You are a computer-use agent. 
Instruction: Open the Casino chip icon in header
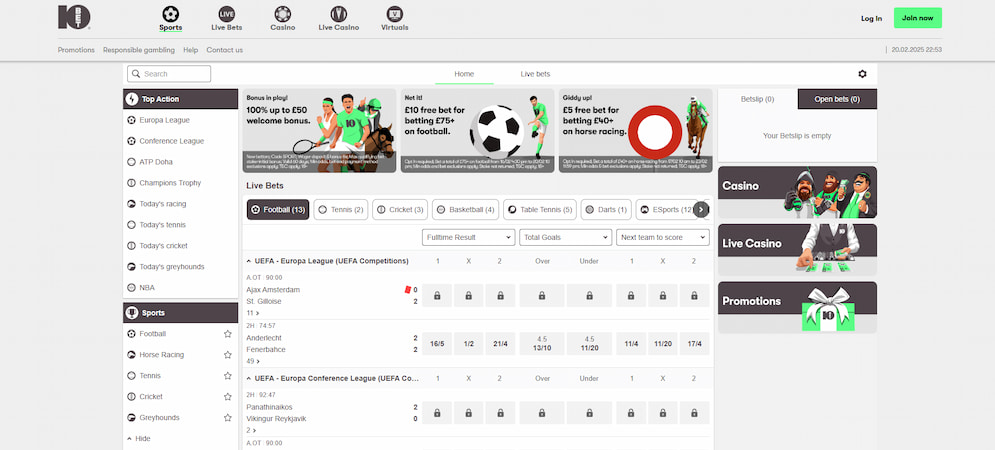[282, 13]
